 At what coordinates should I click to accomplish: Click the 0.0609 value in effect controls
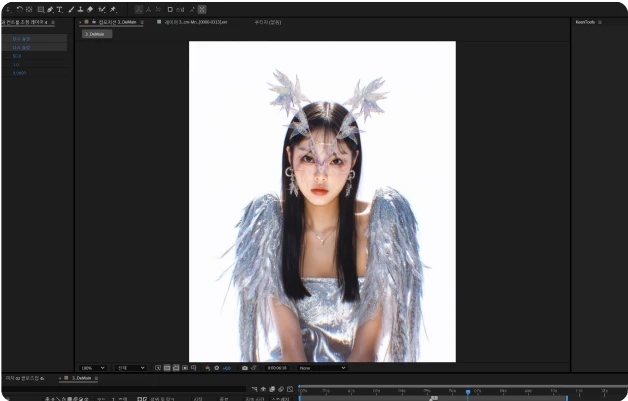[19, 73]
